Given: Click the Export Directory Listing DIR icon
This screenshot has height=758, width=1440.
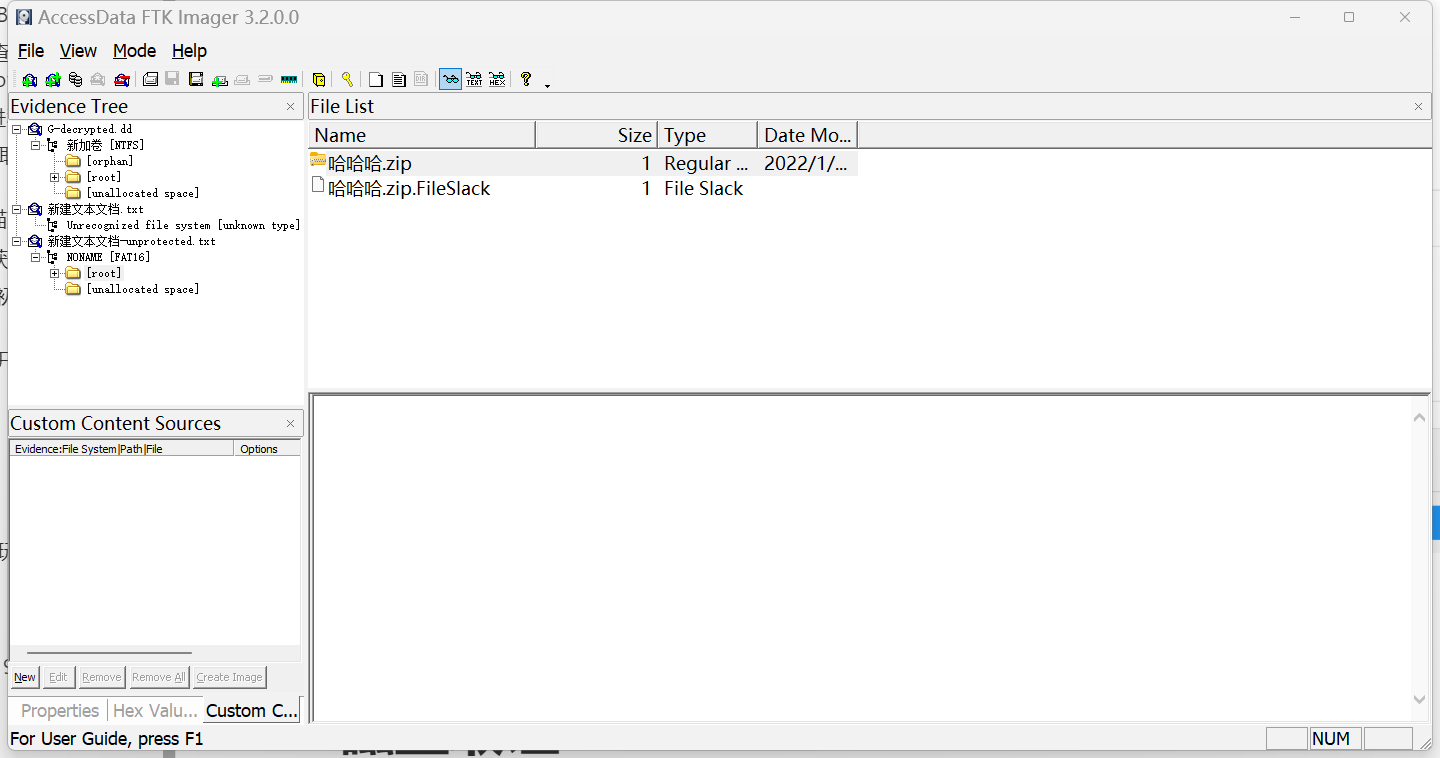Looking at the screenshot, I should tap(421, 80).
